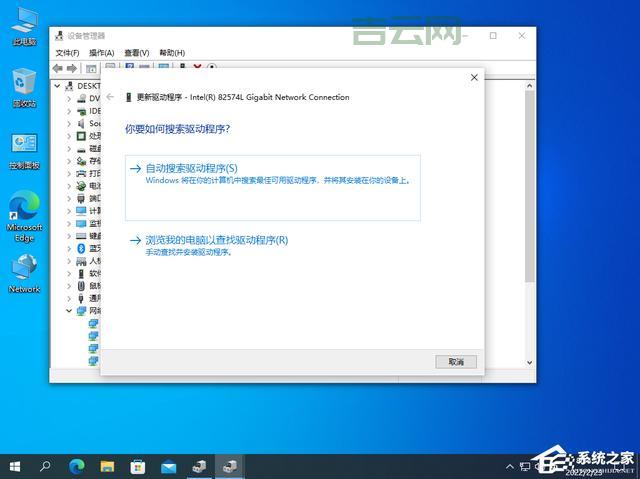
Task: Click the back arrow in update driver dialog
Action: (x=110, y=97)
